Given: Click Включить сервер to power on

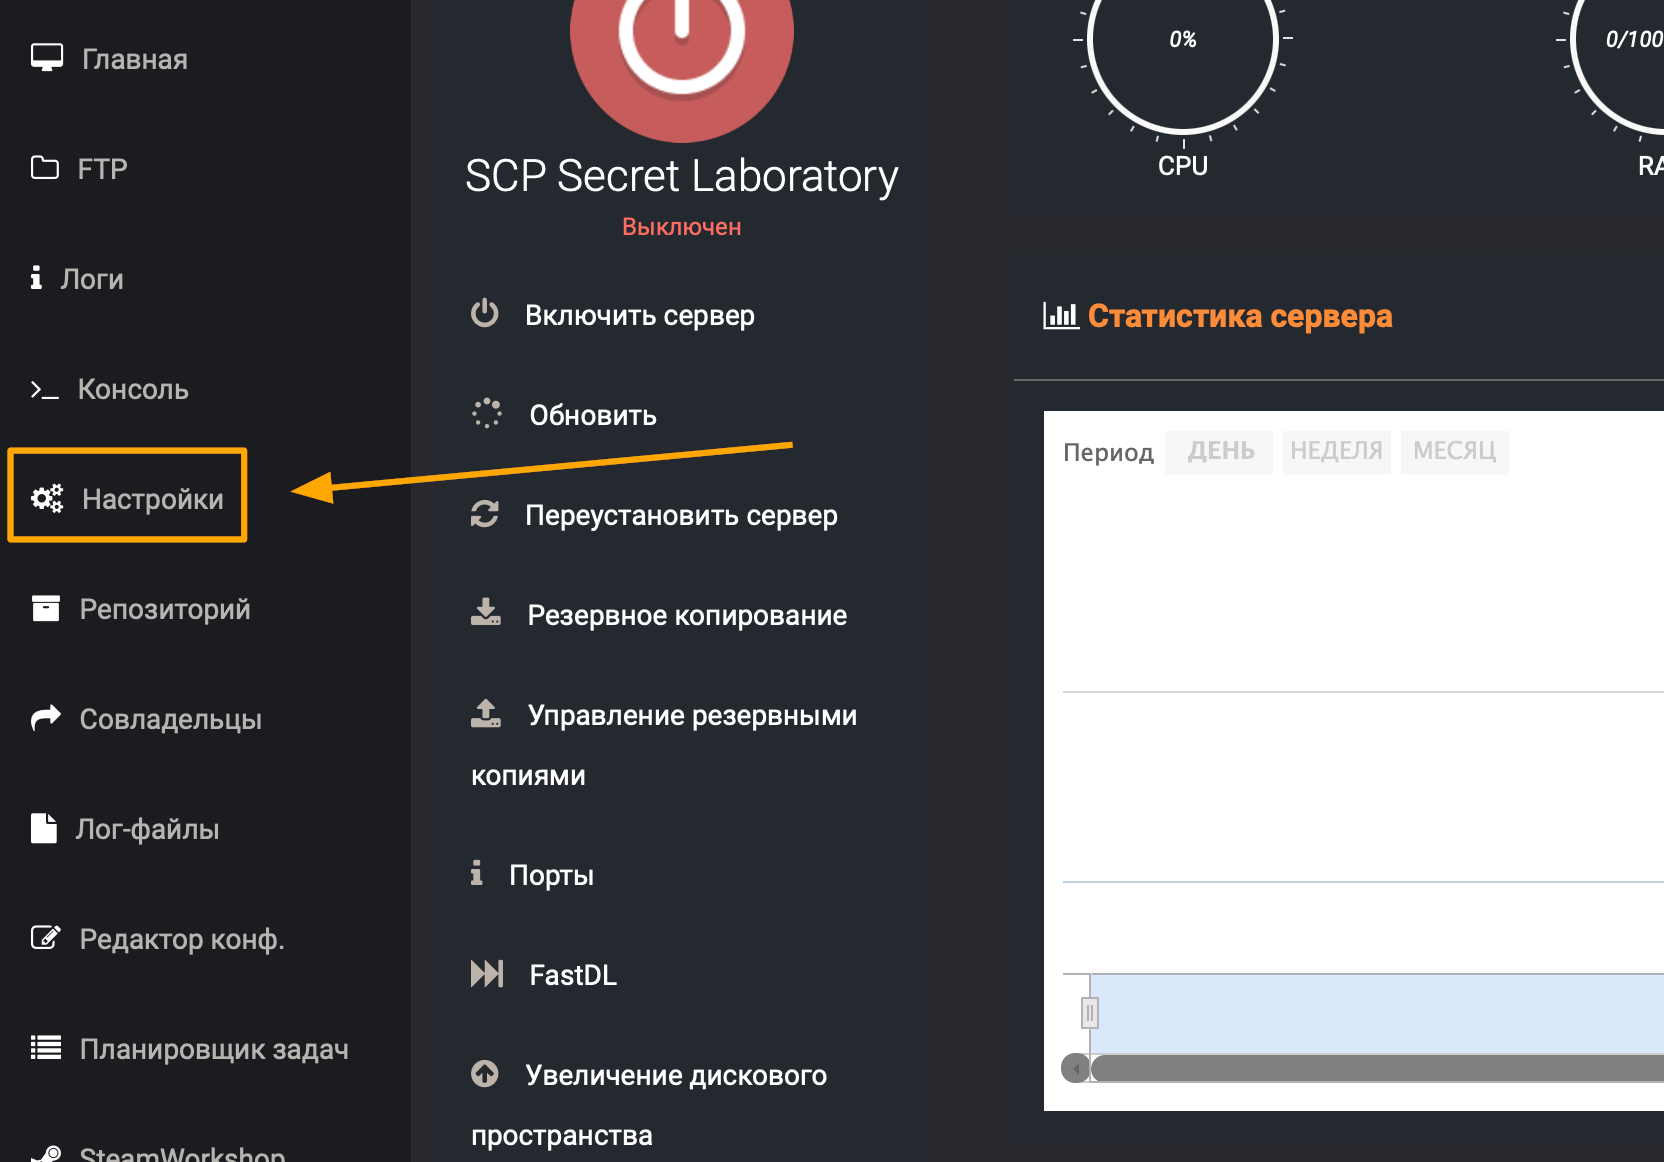Looking at the screenshot, I should point(640,315).
